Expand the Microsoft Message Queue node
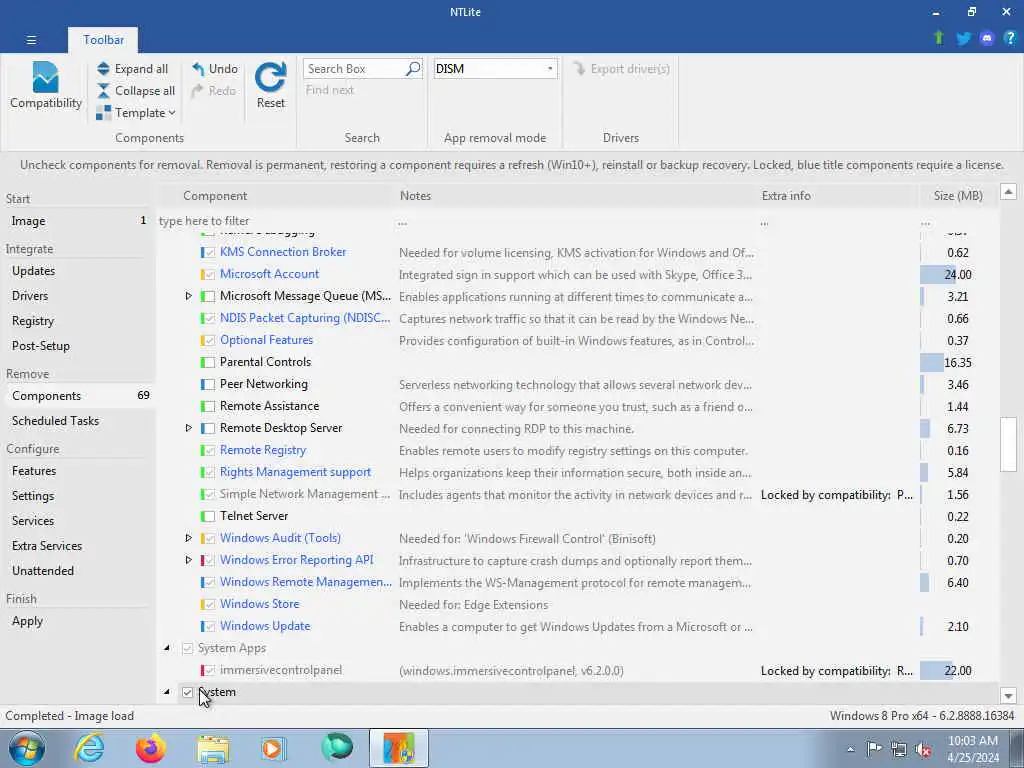 click(x=188, y=296)
